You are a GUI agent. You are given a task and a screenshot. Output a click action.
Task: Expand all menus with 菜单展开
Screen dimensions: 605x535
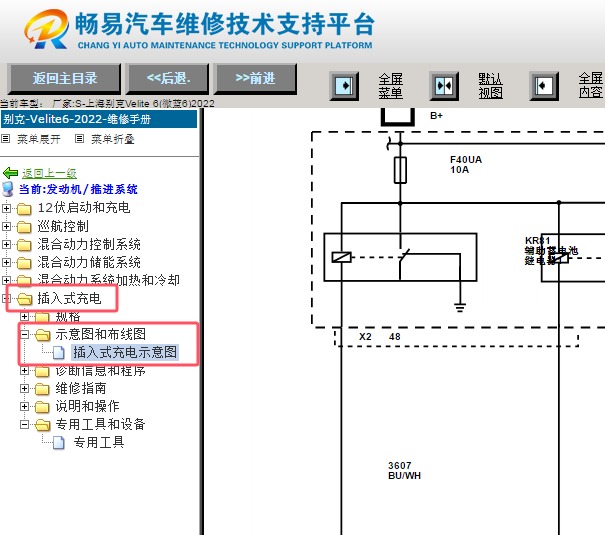[39, 139]
